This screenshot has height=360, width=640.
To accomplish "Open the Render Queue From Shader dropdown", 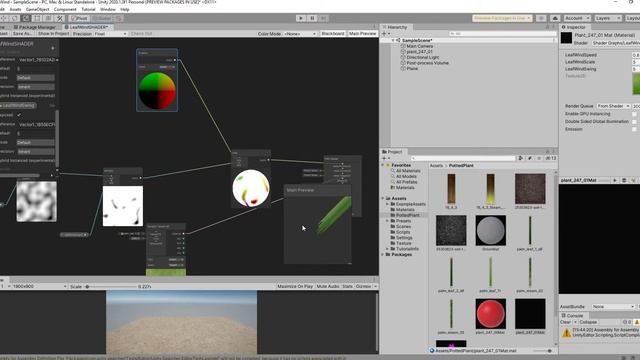I will (x=613, y=106).
